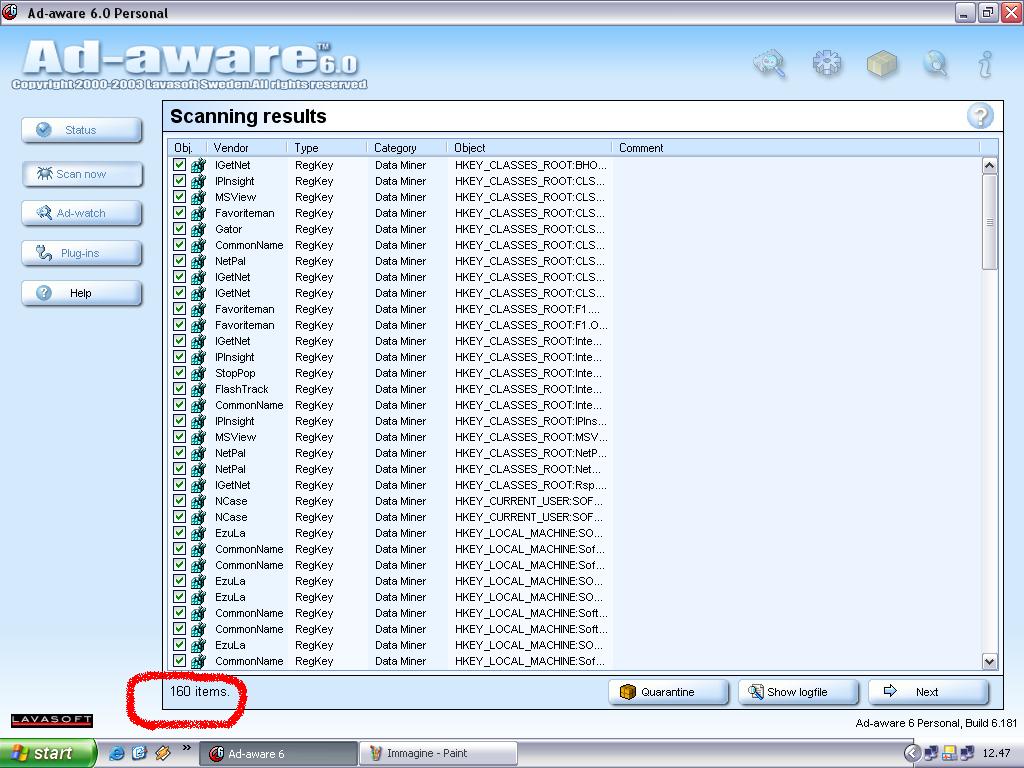Open Help from the sidebar

[x=82, y=293]
